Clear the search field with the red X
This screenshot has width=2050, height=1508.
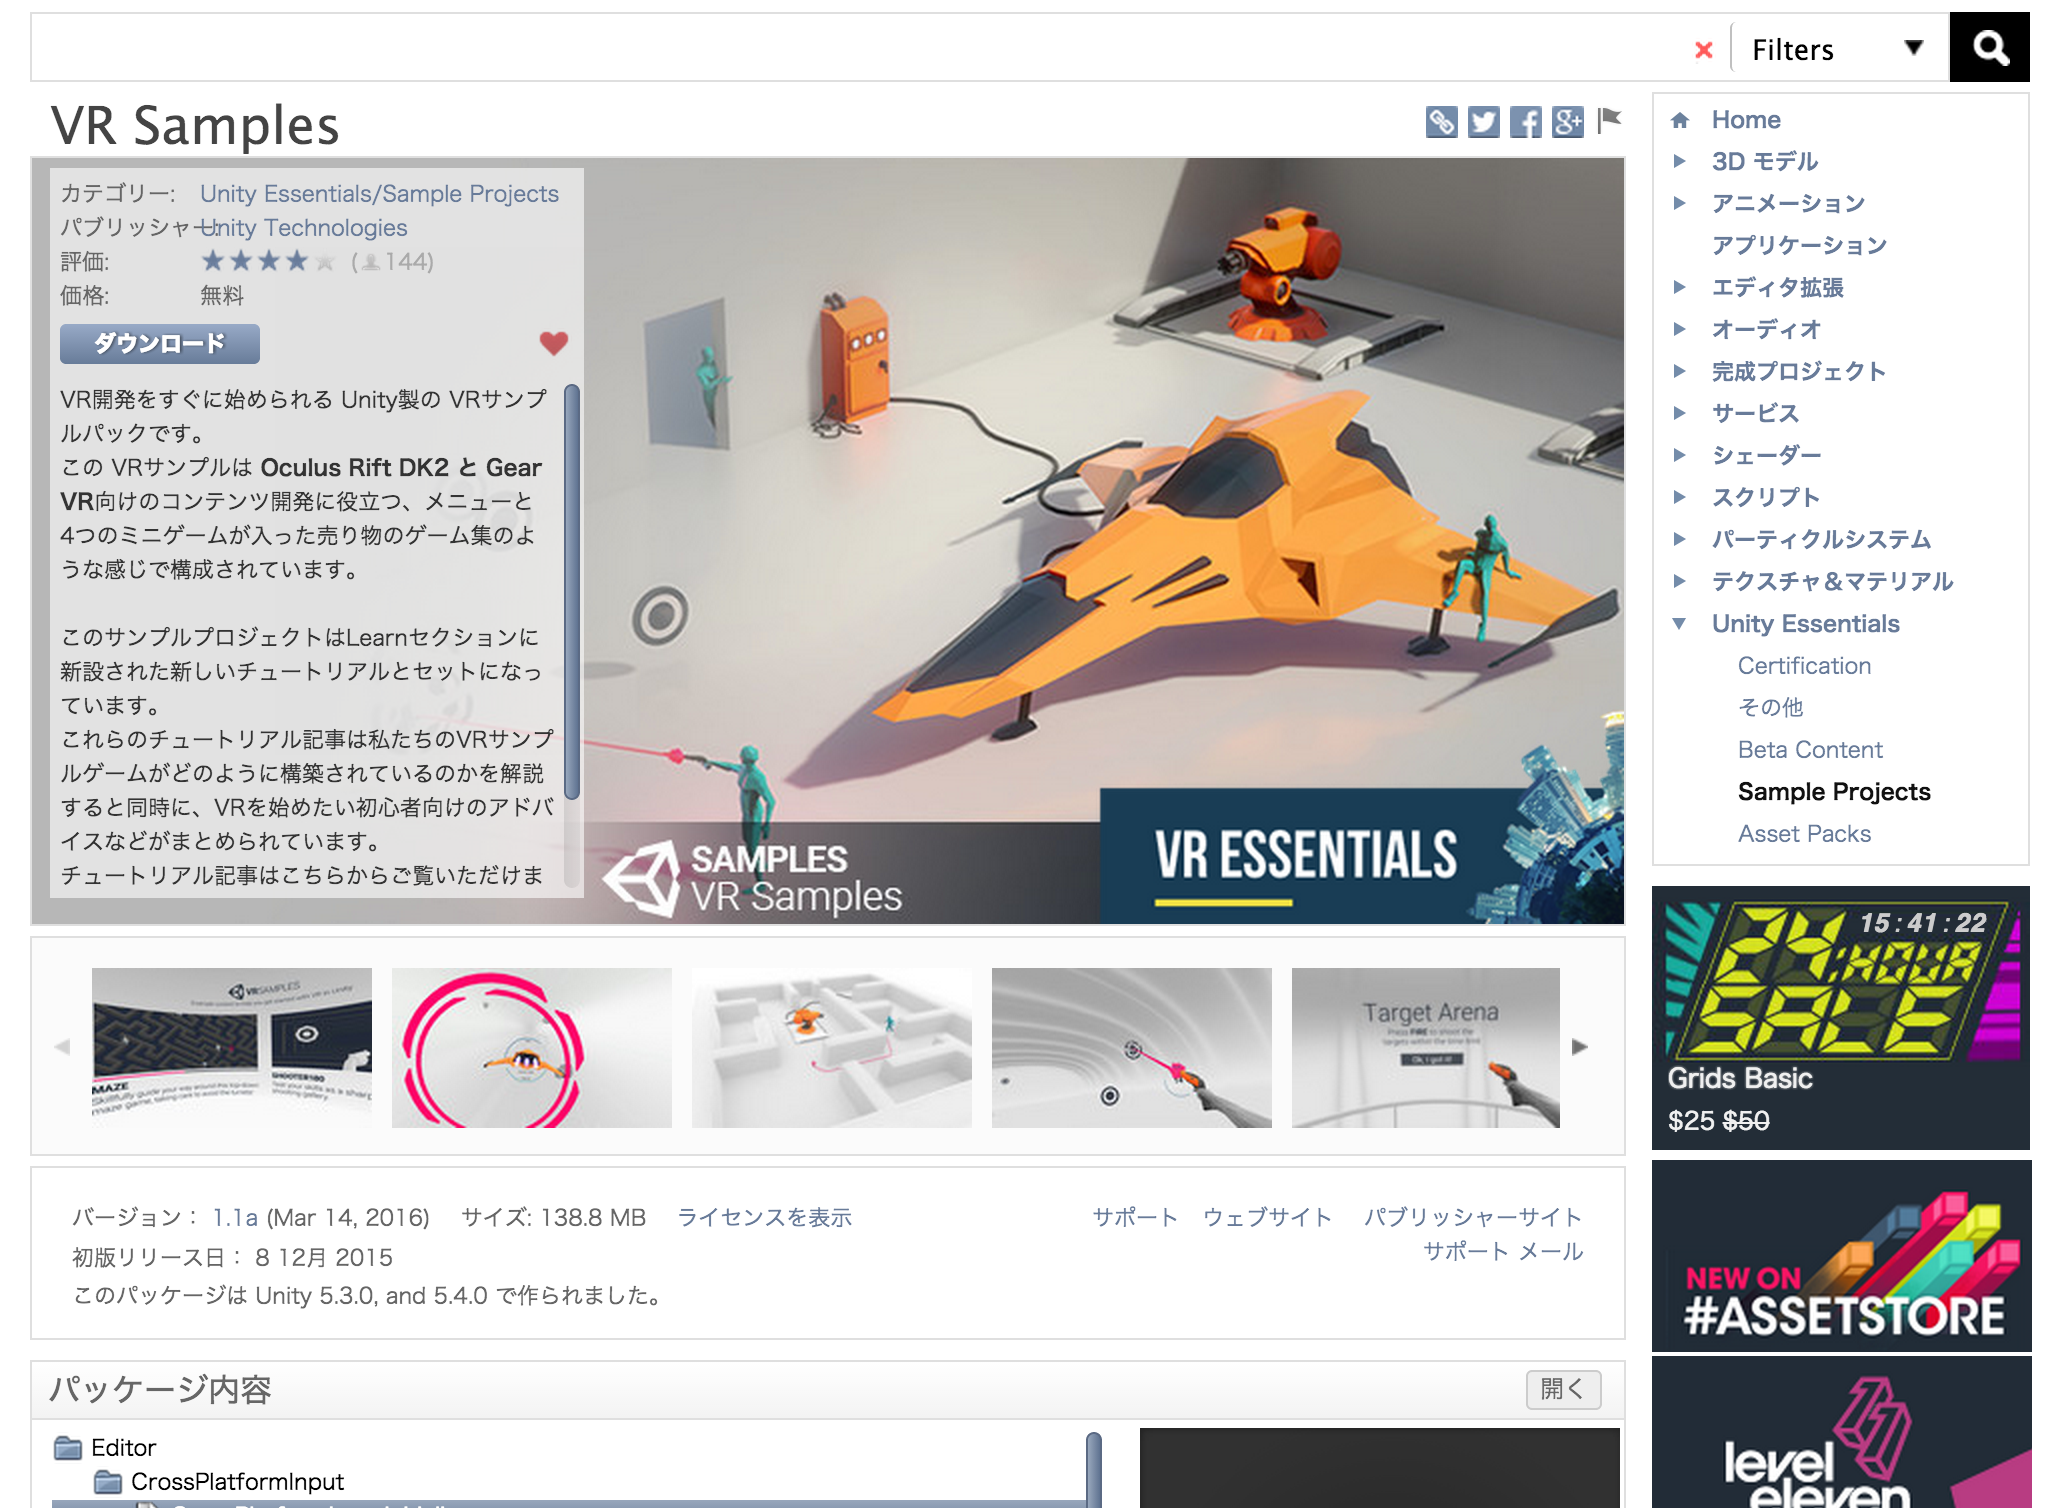[1704, 49]
